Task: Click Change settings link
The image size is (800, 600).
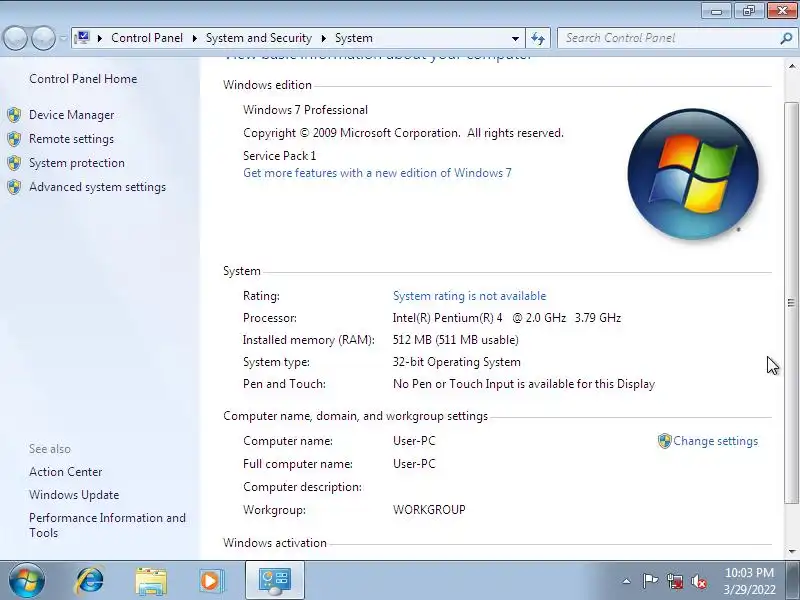Action: 715,441
